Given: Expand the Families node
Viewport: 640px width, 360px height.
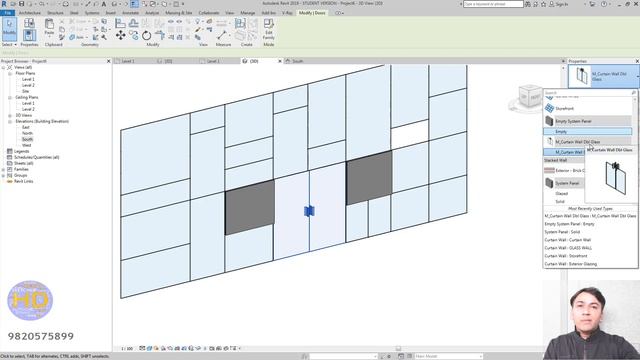Looking at the screenshot, I should (x=3, y=169).
